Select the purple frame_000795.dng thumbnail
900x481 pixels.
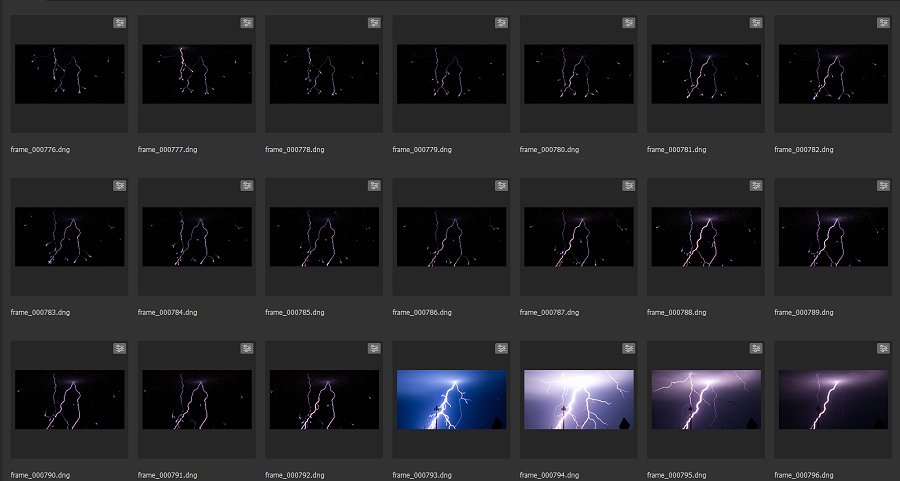(707, 399)
